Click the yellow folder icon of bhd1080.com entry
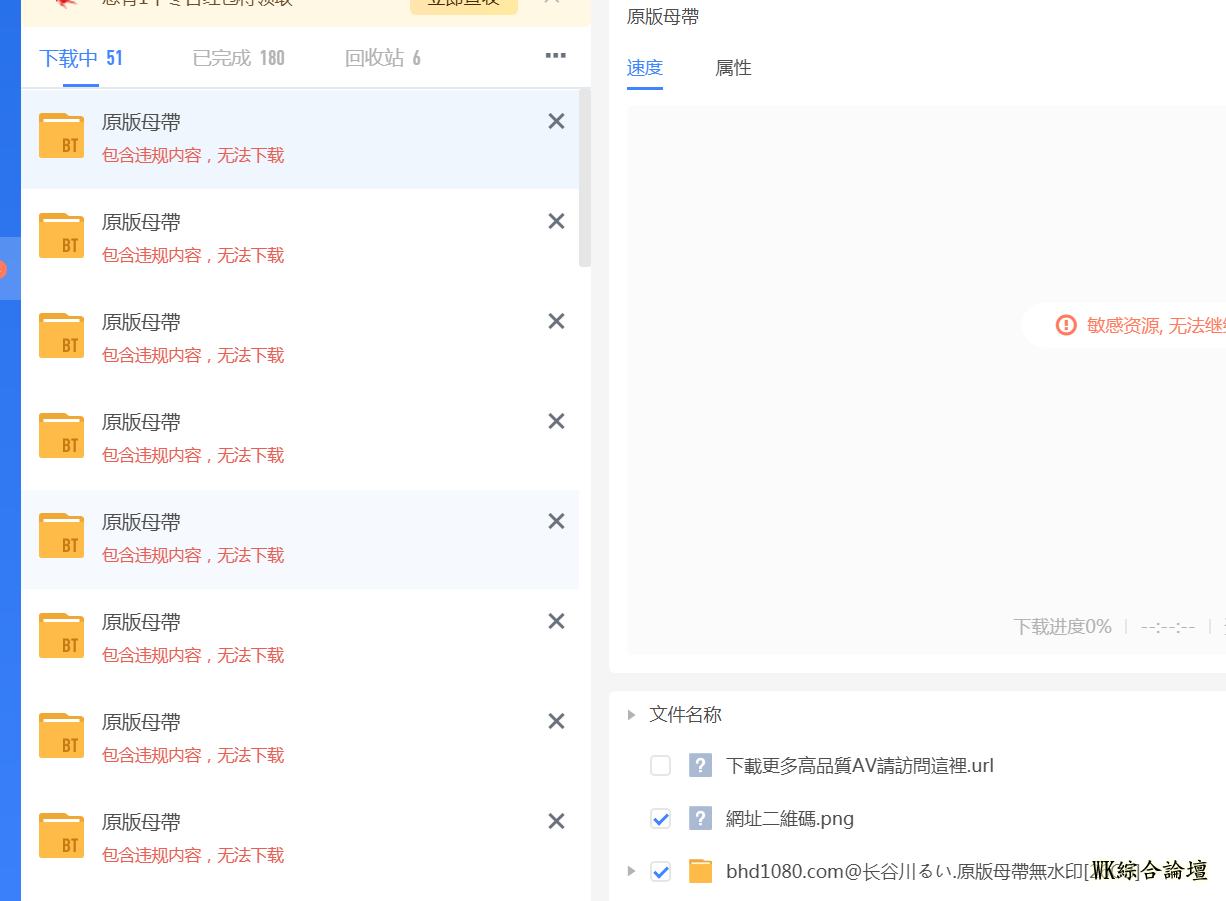Viewport: 1226px width, 901px height. [700, 871]
